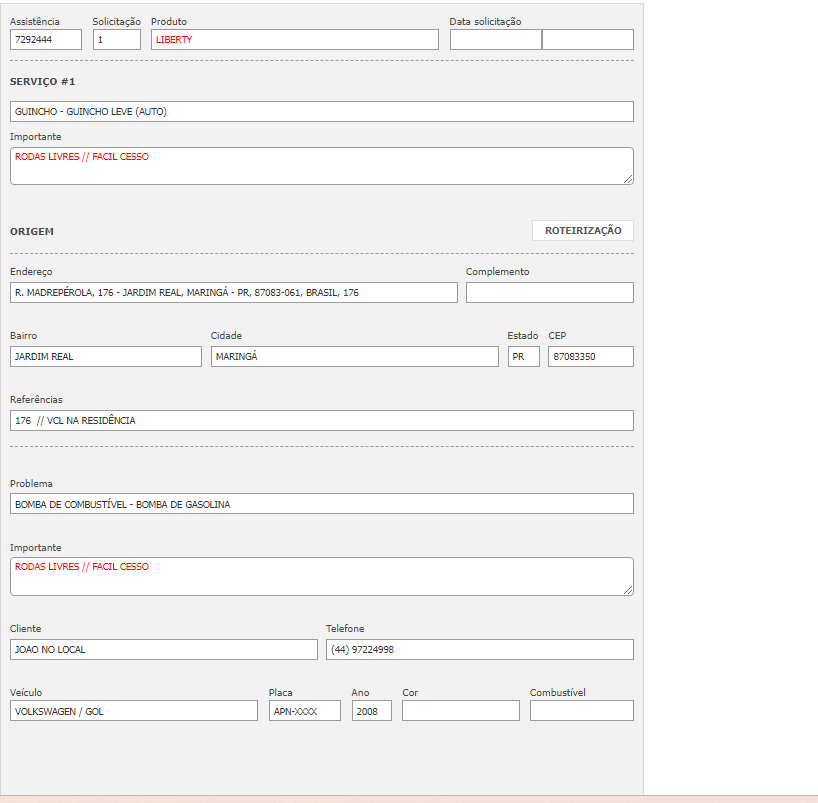
Task: Select the GUINCHO LEVE (AUTO) service field
Action: point(322,112)
